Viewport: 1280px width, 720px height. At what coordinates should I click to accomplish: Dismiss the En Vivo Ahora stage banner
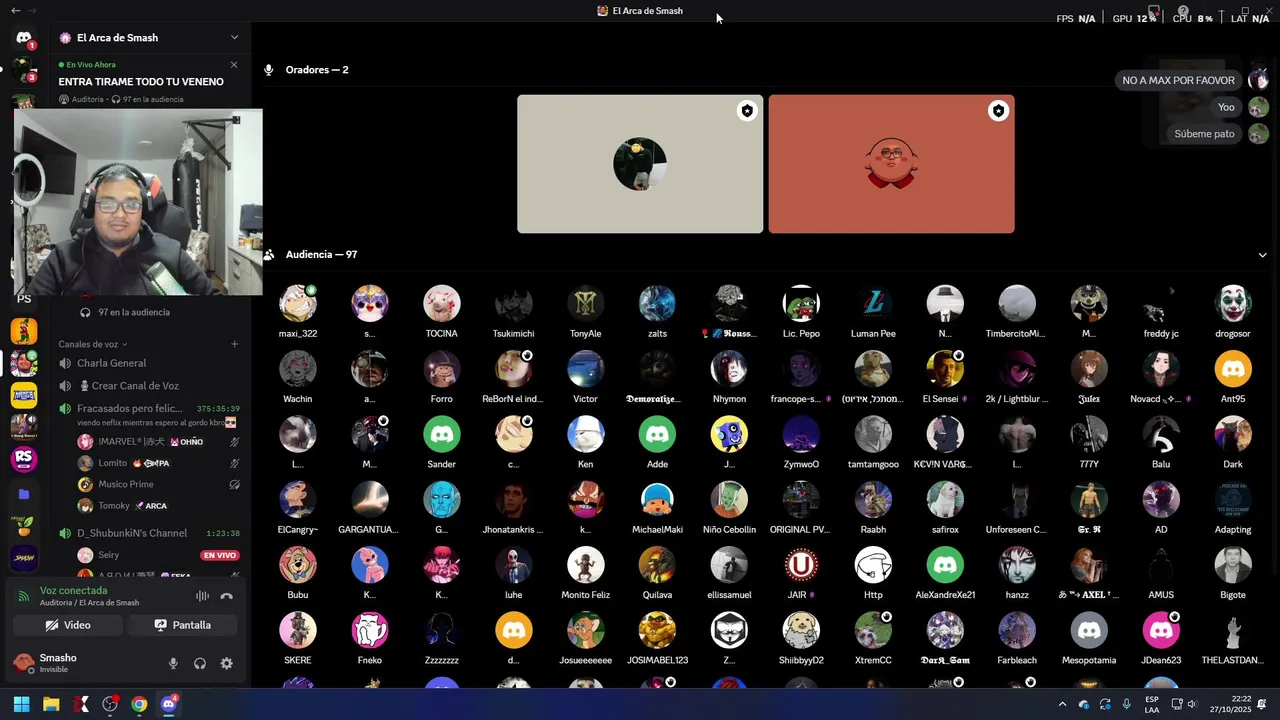pyautogui.click(x=234, y=65)
